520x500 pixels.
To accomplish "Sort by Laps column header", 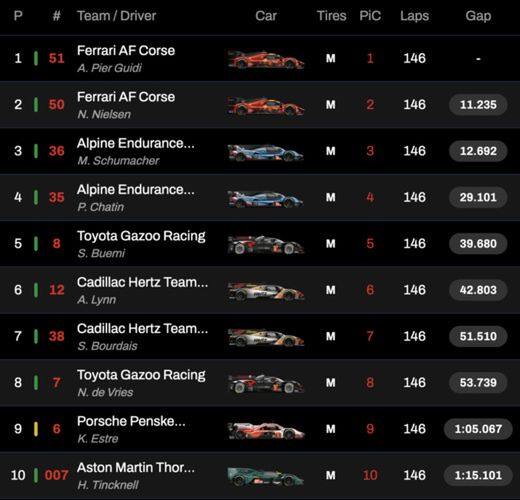I will (414, 16).
